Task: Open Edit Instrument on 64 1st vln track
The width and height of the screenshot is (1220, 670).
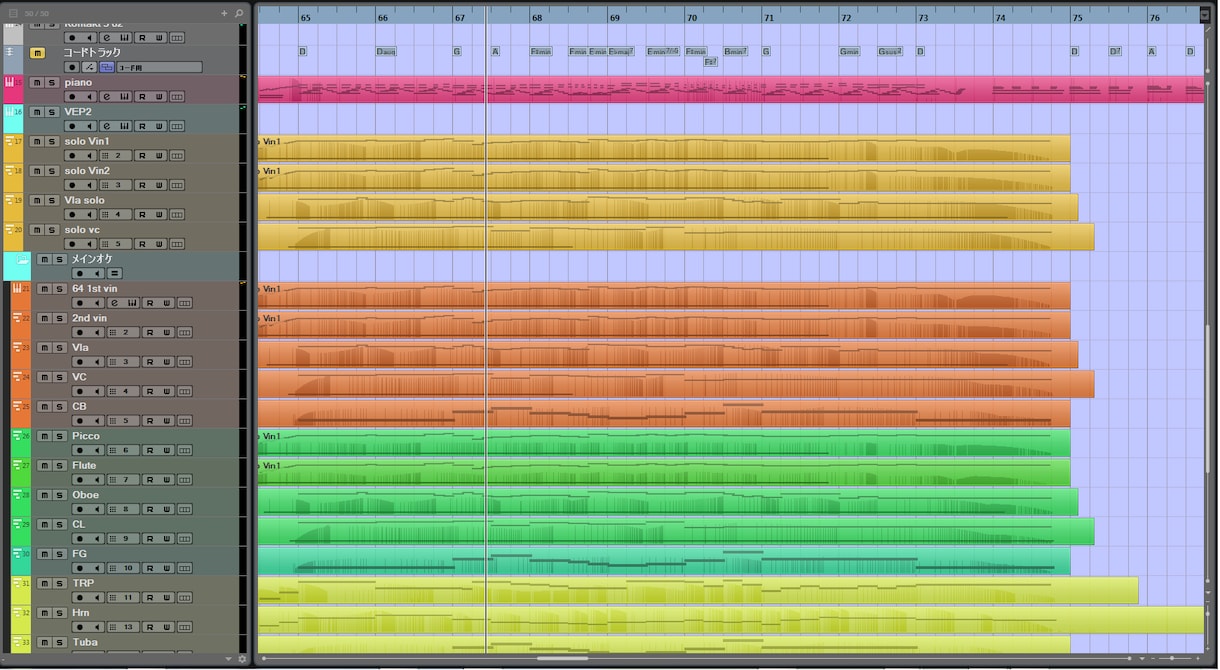Action: [115, 303]
